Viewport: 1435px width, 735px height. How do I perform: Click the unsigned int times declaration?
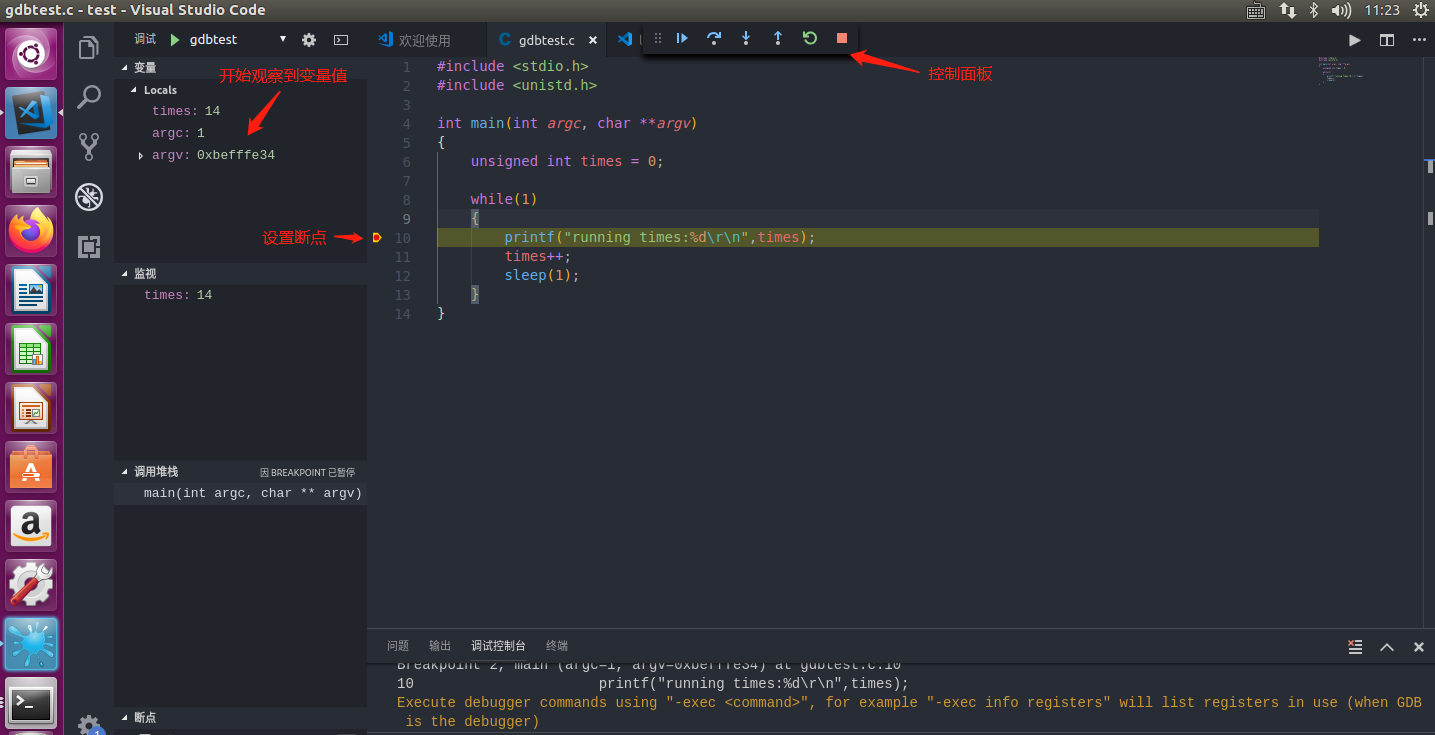(567, 162)
